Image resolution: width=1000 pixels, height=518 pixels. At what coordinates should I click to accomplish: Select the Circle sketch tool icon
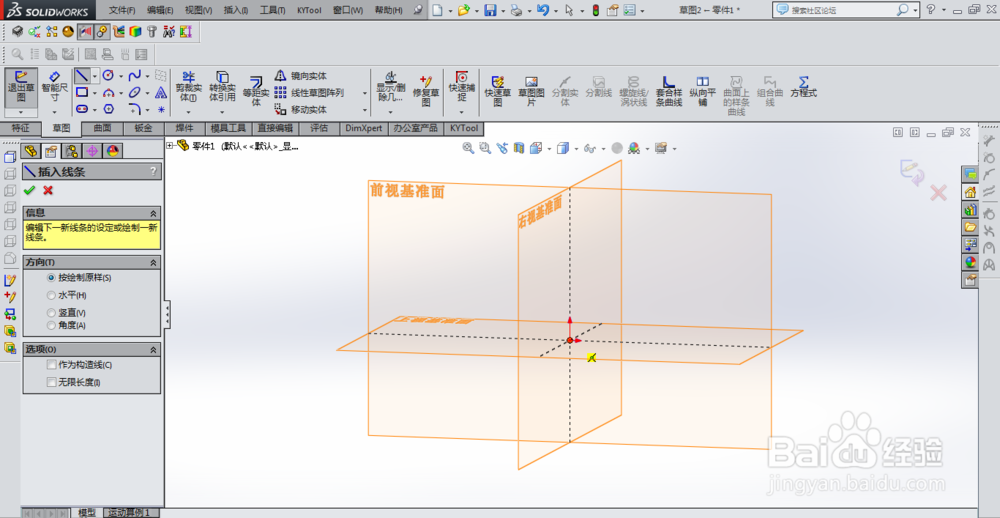tap(108, 76)
